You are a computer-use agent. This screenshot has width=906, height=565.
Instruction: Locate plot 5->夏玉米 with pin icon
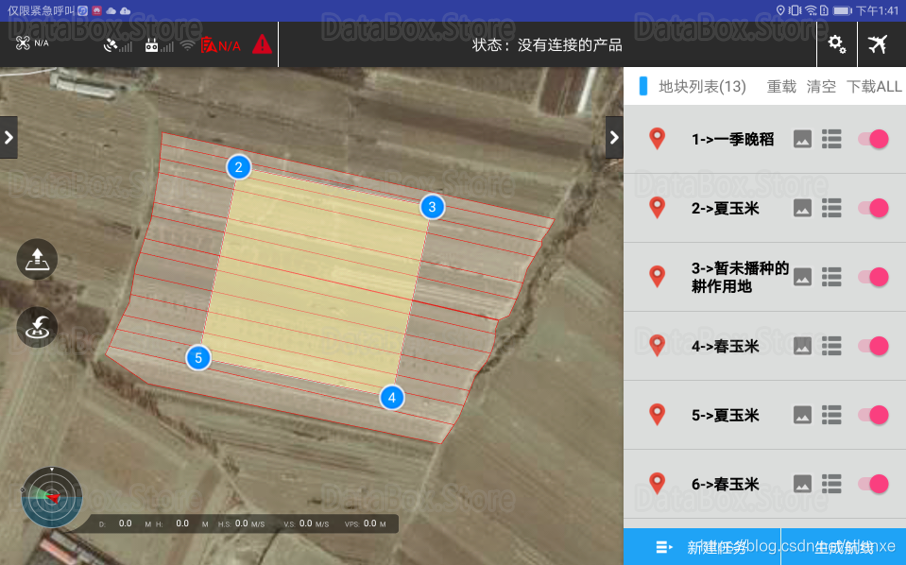click(657, 414)
